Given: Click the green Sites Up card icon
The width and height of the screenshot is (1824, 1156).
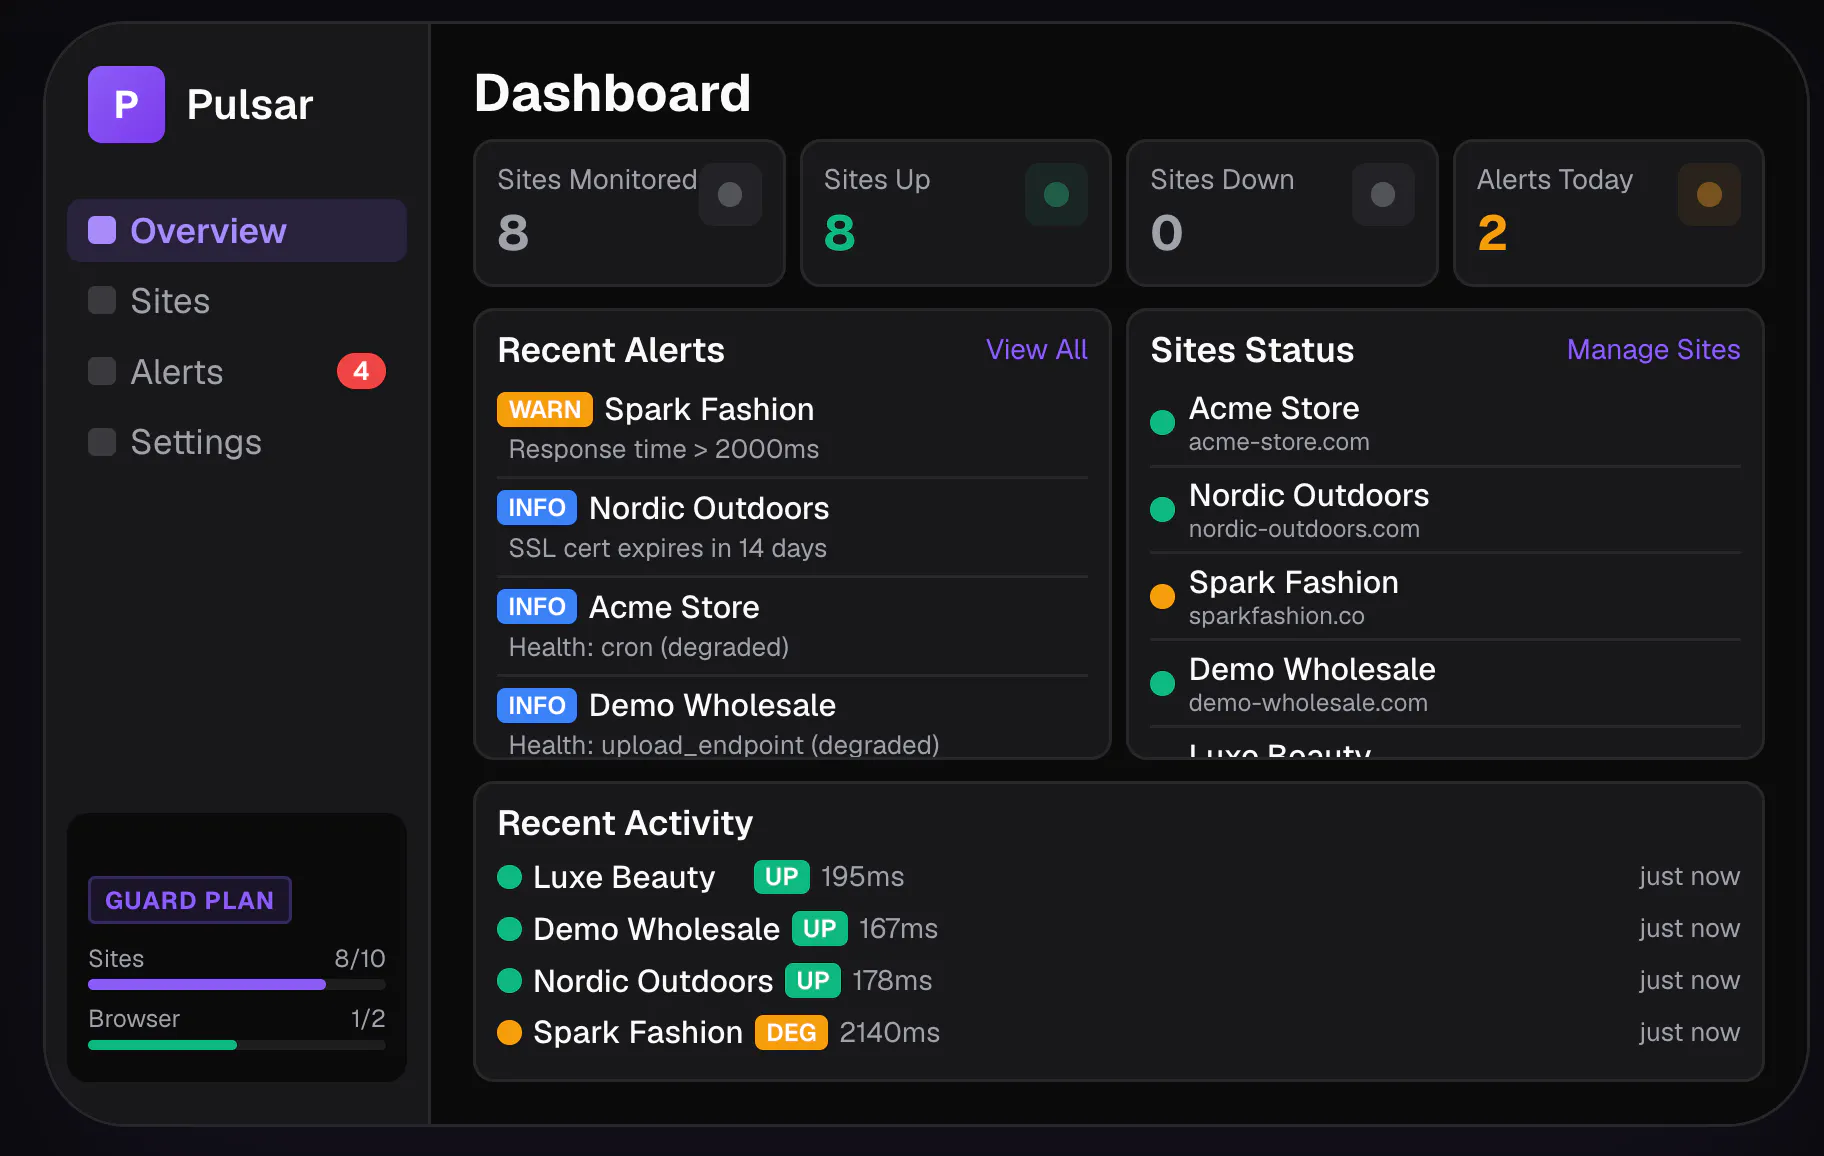Looking at the screenshot, I should click(x=1056, y=194).
